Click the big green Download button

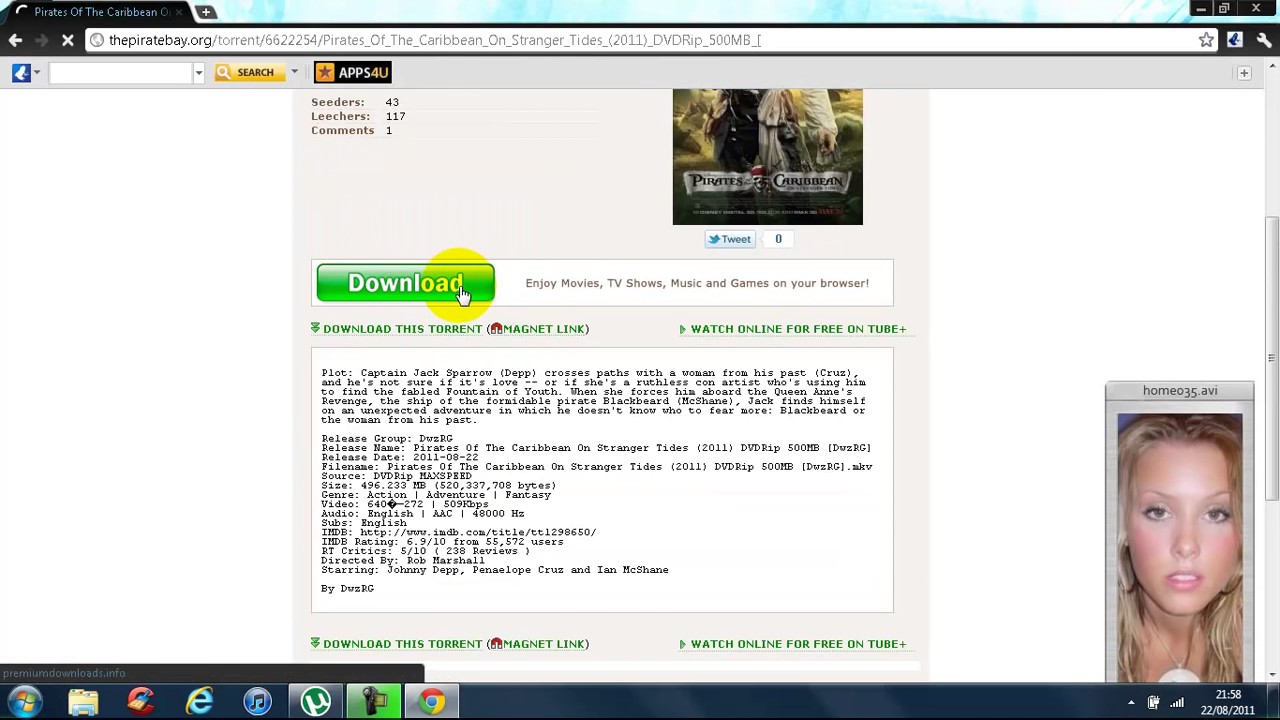405,283
